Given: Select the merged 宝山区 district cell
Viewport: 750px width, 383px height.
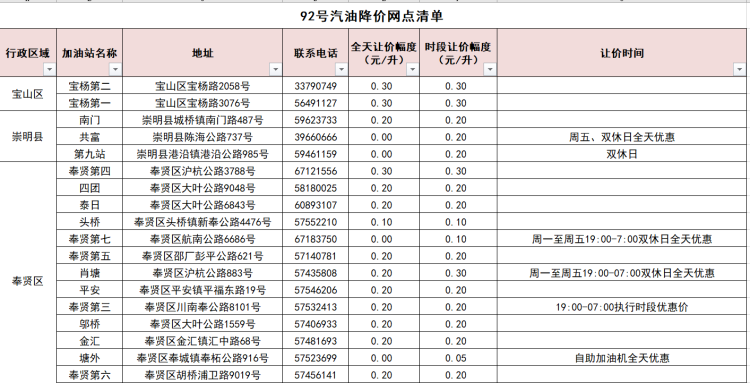Looking at the screenshot, I should [28, 94].
